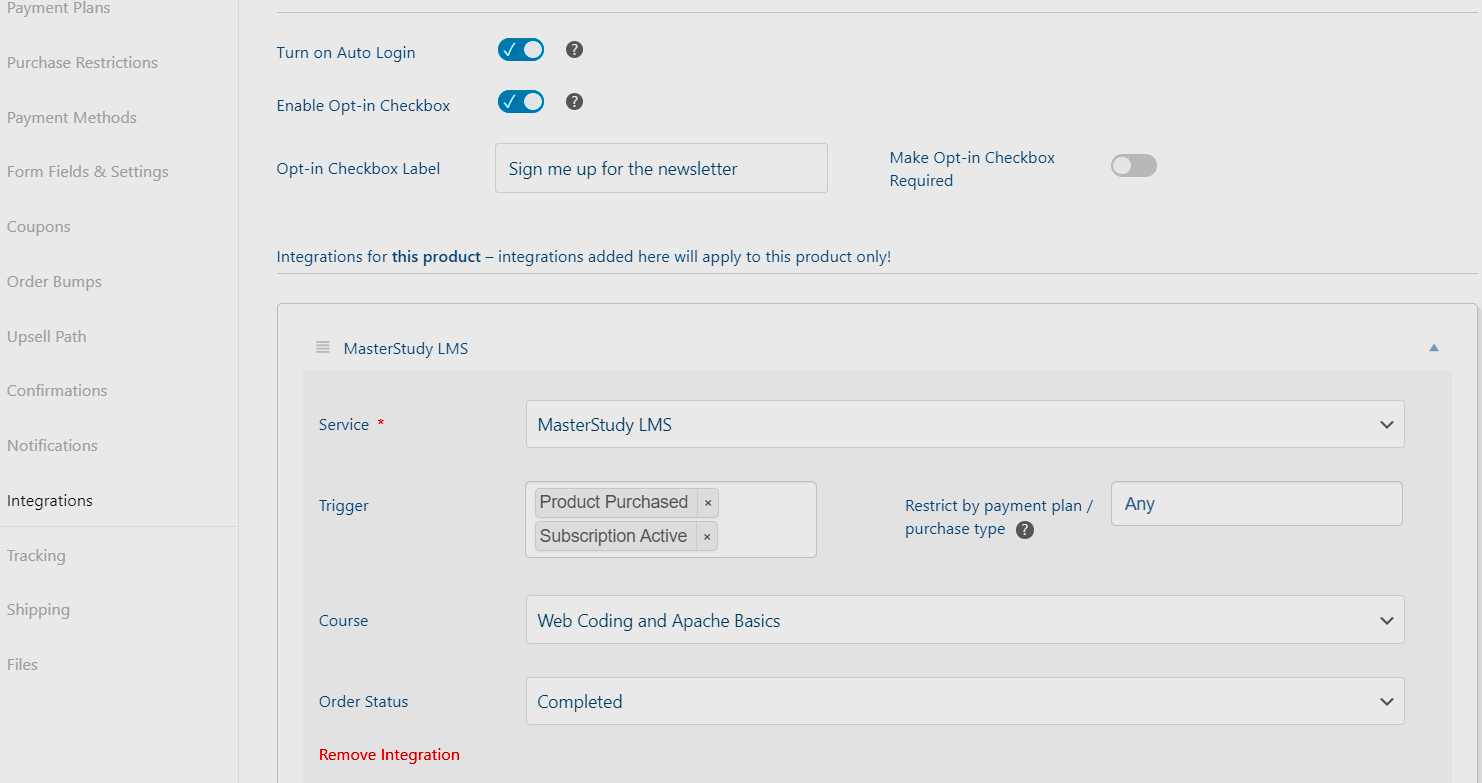
Task: Enable Make Opt-in Checkbox Required
Action: pos(1133,165)
